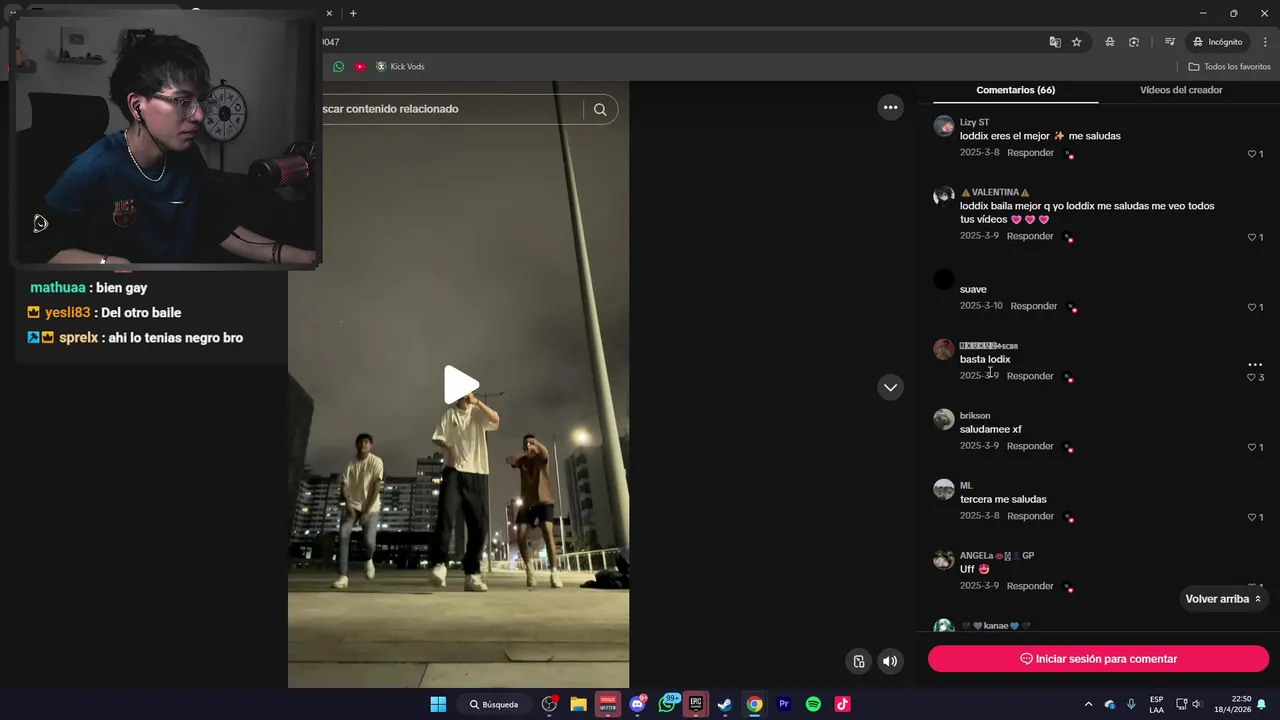Expand hidden system tray icons chevron
This screenshot has width=1280, height=720.
(x=1089, y=704)
